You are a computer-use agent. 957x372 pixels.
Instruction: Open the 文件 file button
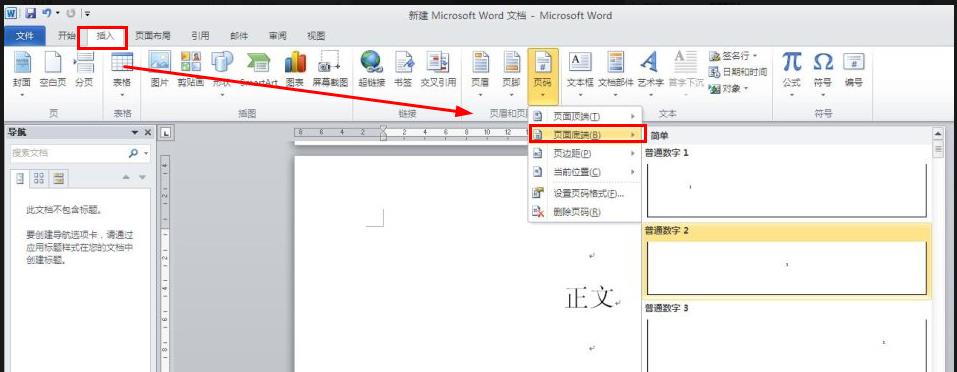coord(24,36)
